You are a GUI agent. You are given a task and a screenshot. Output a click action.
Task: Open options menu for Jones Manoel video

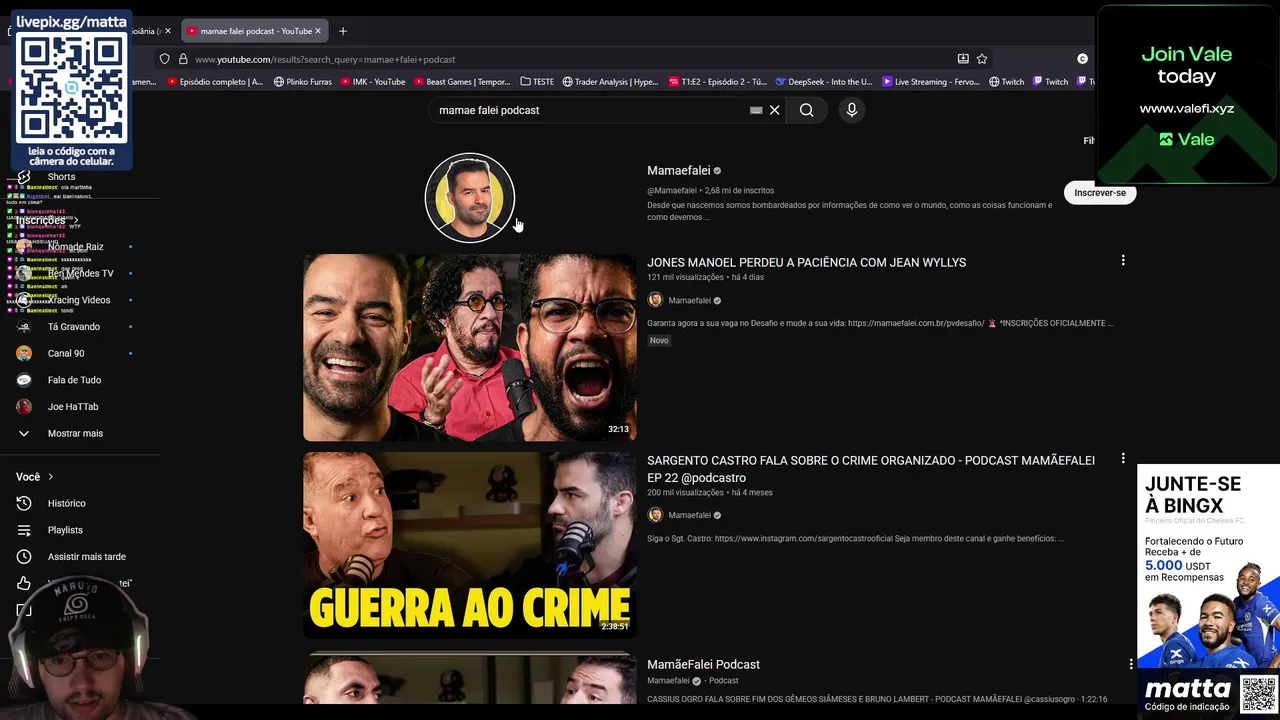(x=1123, y=260)
